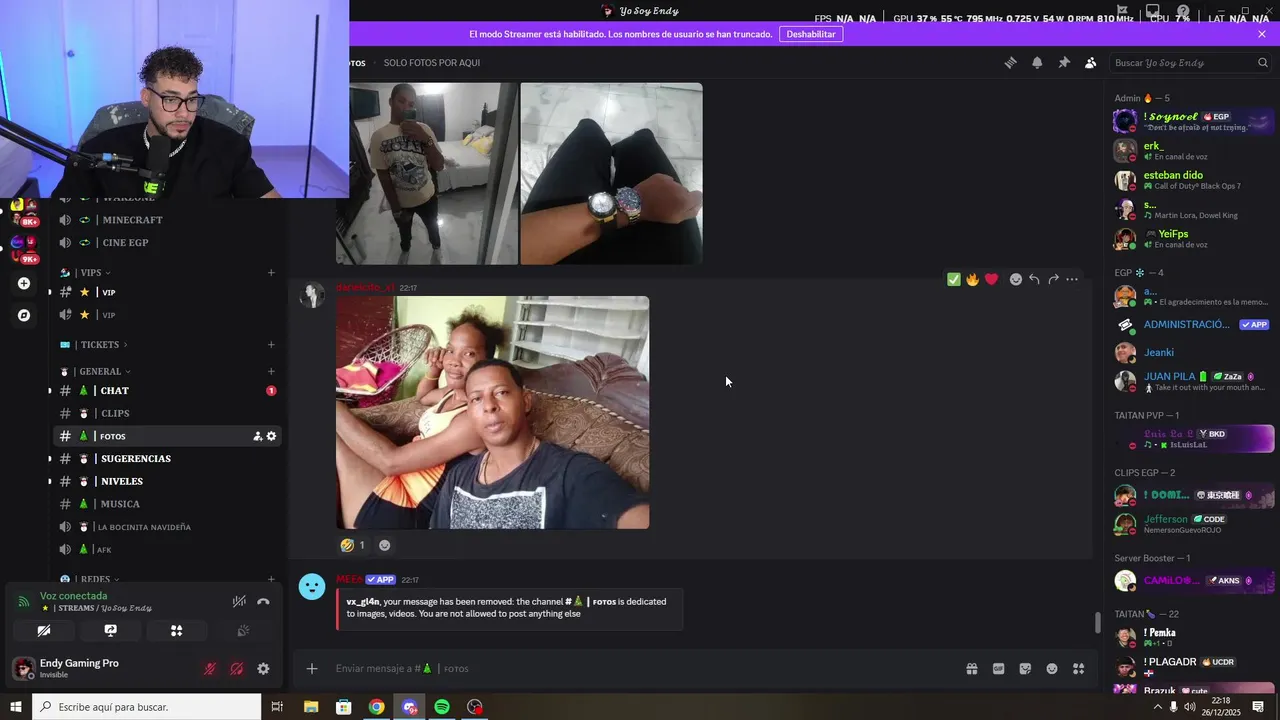Open more message options (three dots)

click(1072, 279)
